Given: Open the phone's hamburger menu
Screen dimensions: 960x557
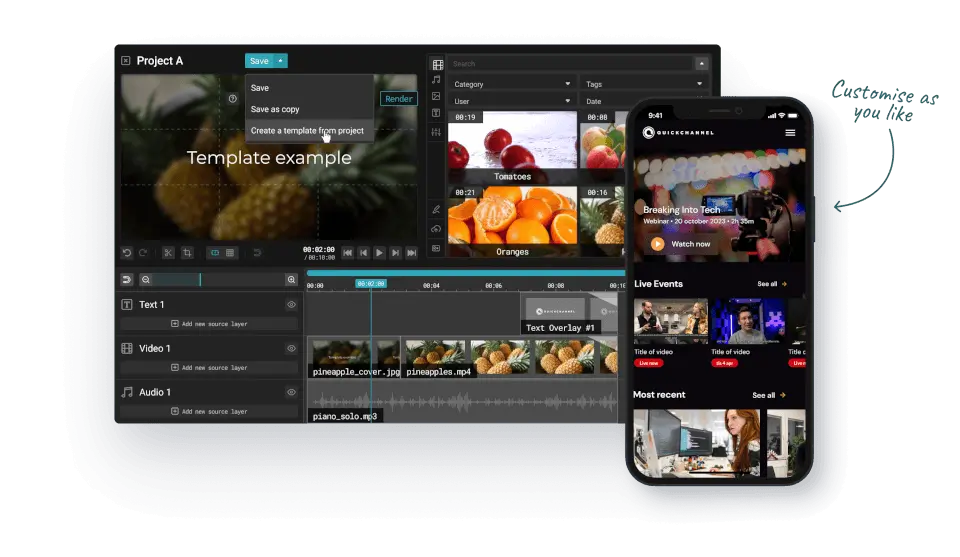Looking at the screenshot, I should (790, 133).
